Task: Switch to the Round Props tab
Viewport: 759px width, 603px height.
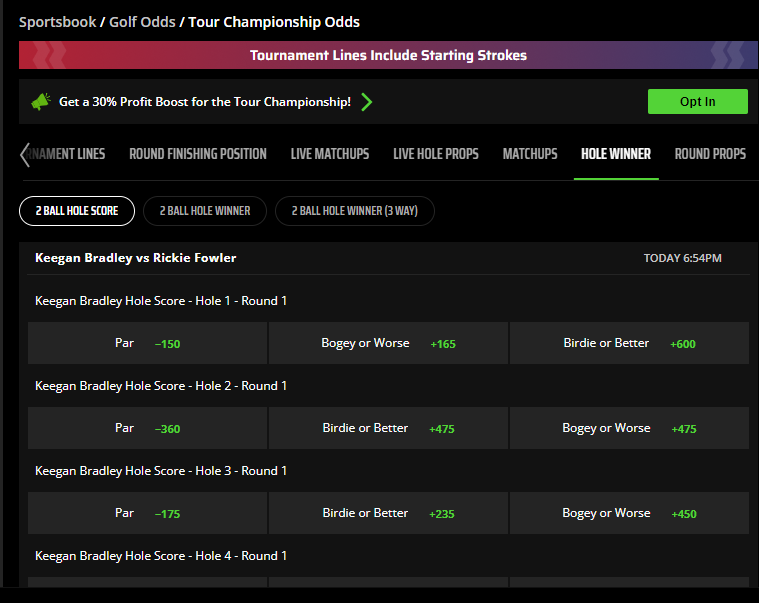Action: (x=710, y=154)
